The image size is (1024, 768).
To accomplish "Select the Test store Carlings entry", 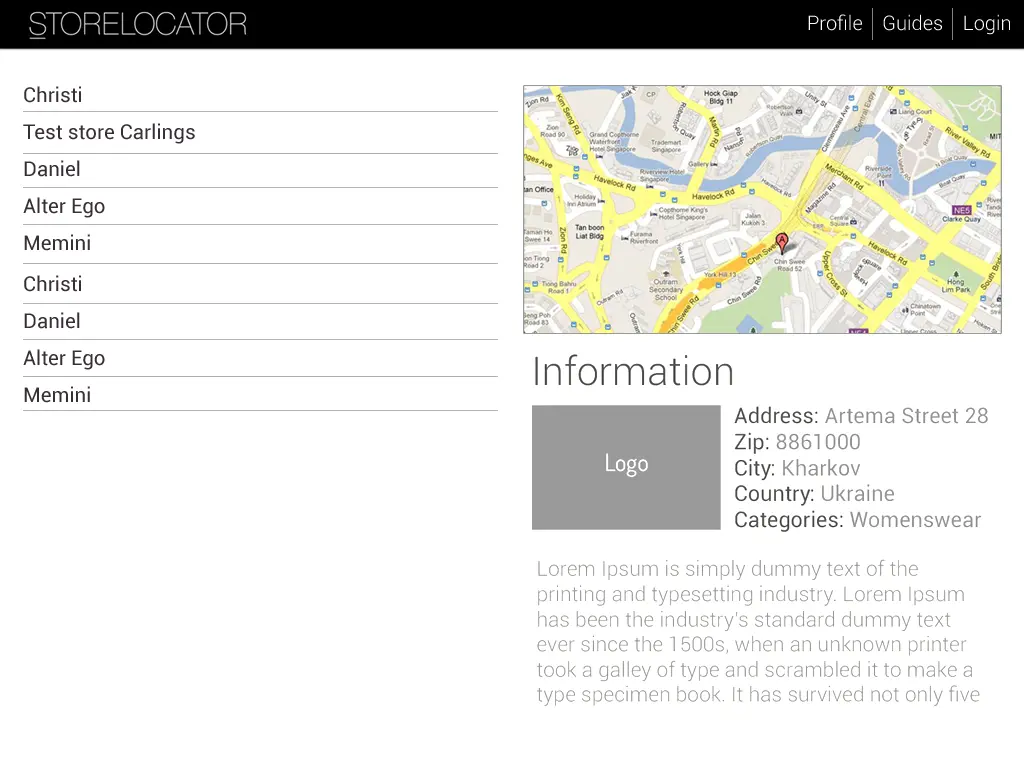I will (x=109, y=132).
